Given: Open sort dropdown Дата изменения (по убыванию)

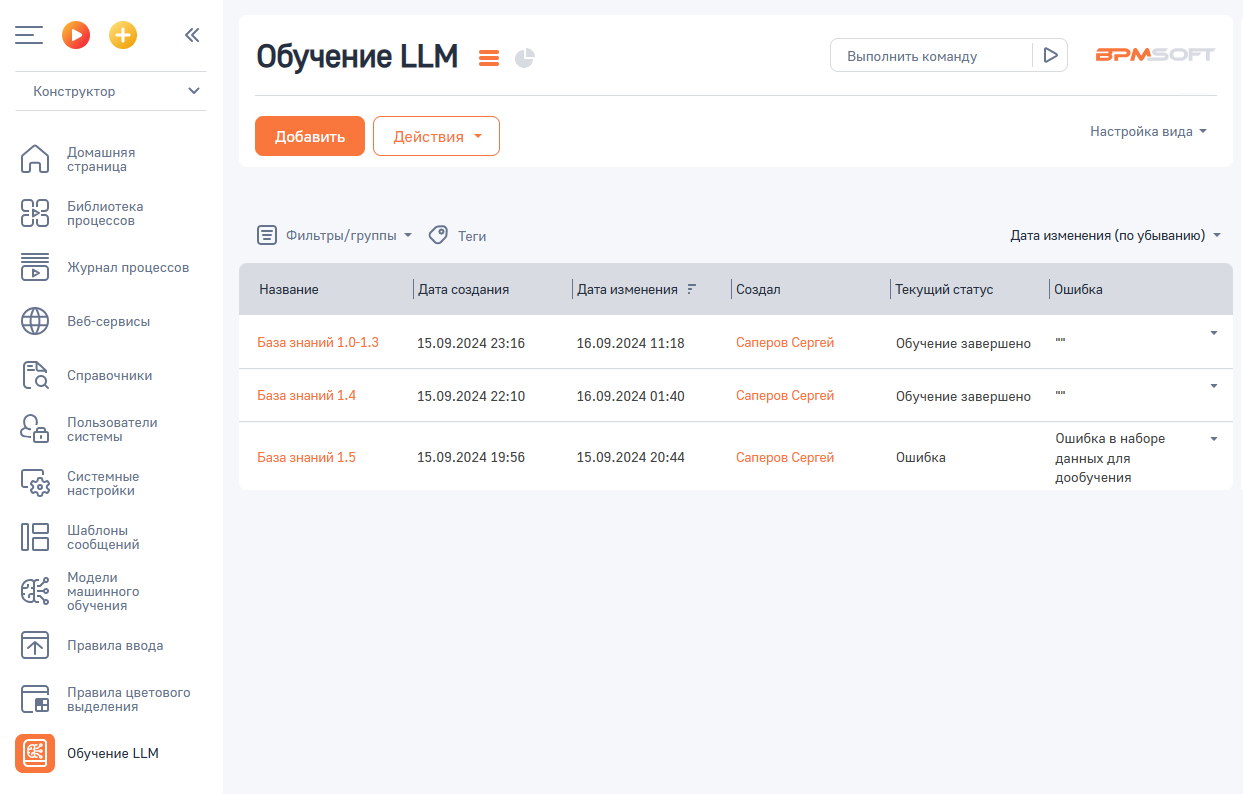Looking at the screenshot, I should pyautogui.click(x=1116, y=236).
